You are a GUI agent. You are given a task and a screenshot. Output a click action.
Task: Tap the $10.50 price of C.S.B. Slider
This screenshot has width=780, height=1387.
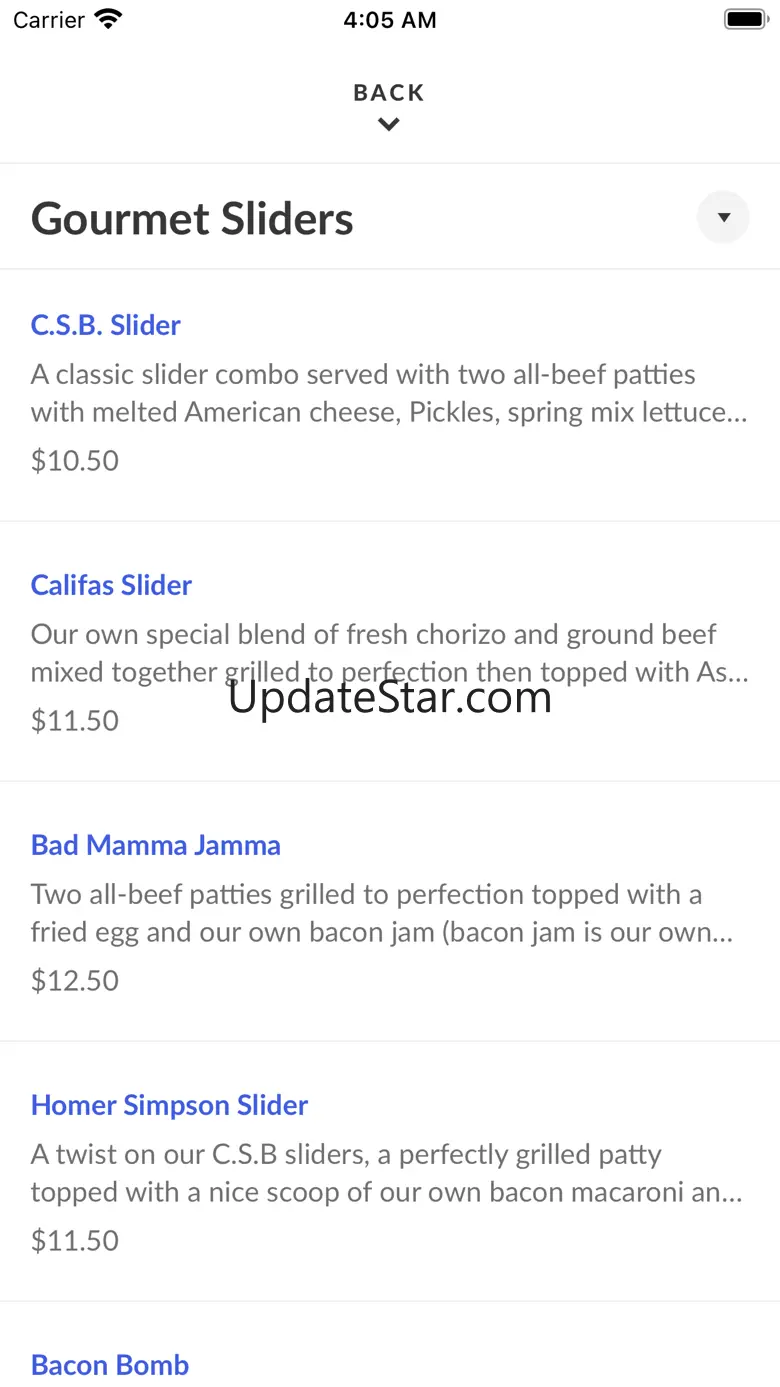tap(75, 461)
